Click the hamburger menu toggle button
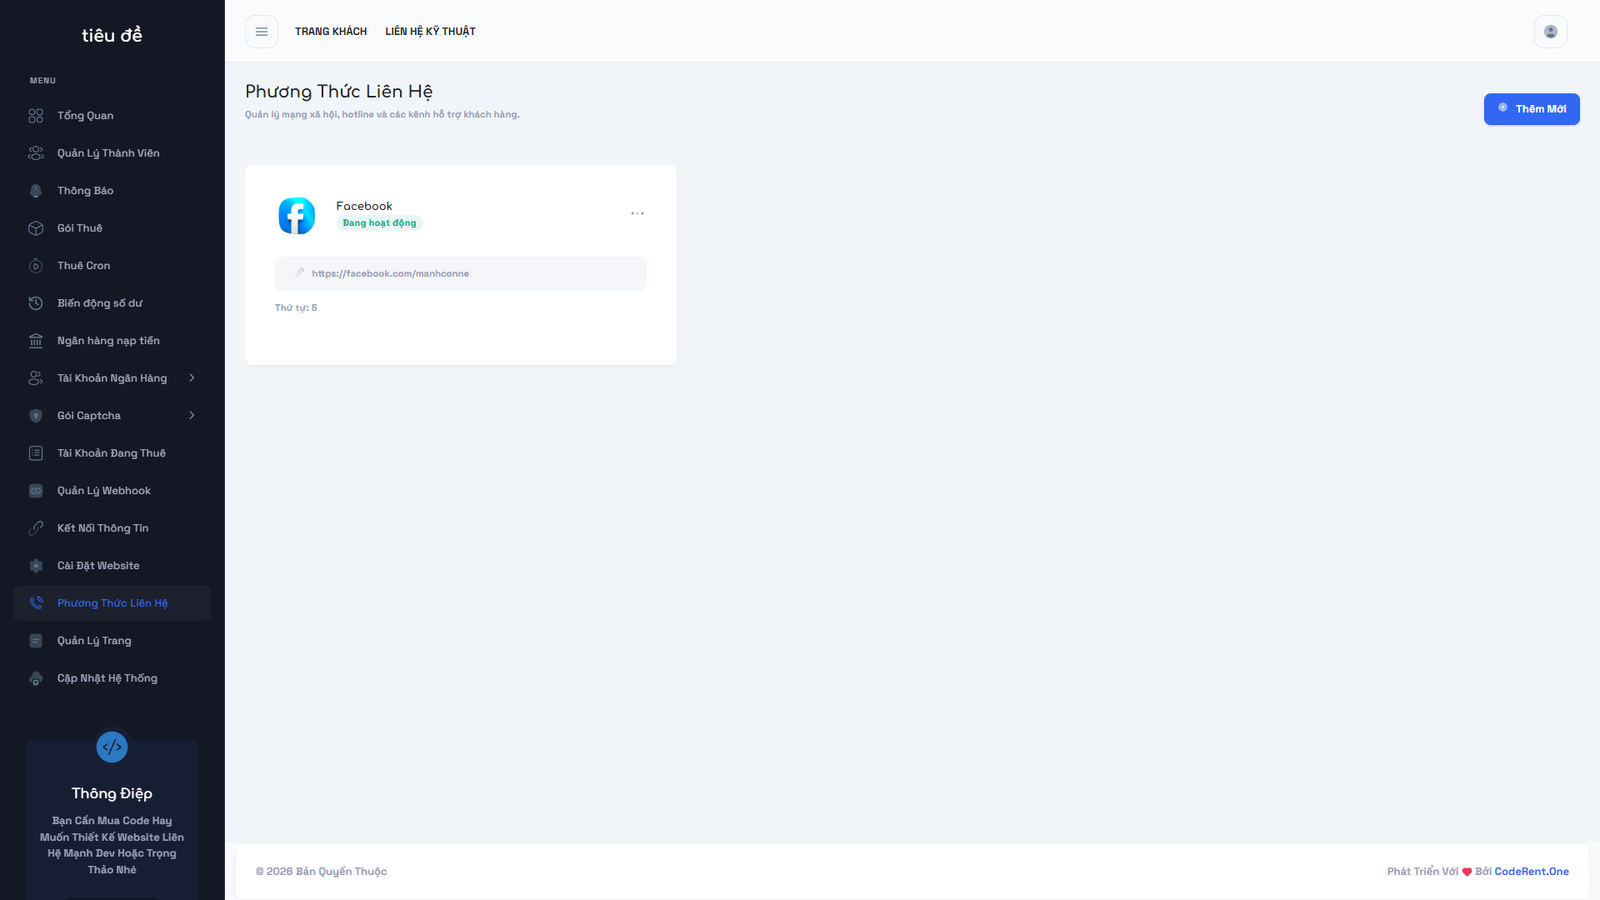The width and height of the screenshot is (1600, 900). (x=261, y=32)
